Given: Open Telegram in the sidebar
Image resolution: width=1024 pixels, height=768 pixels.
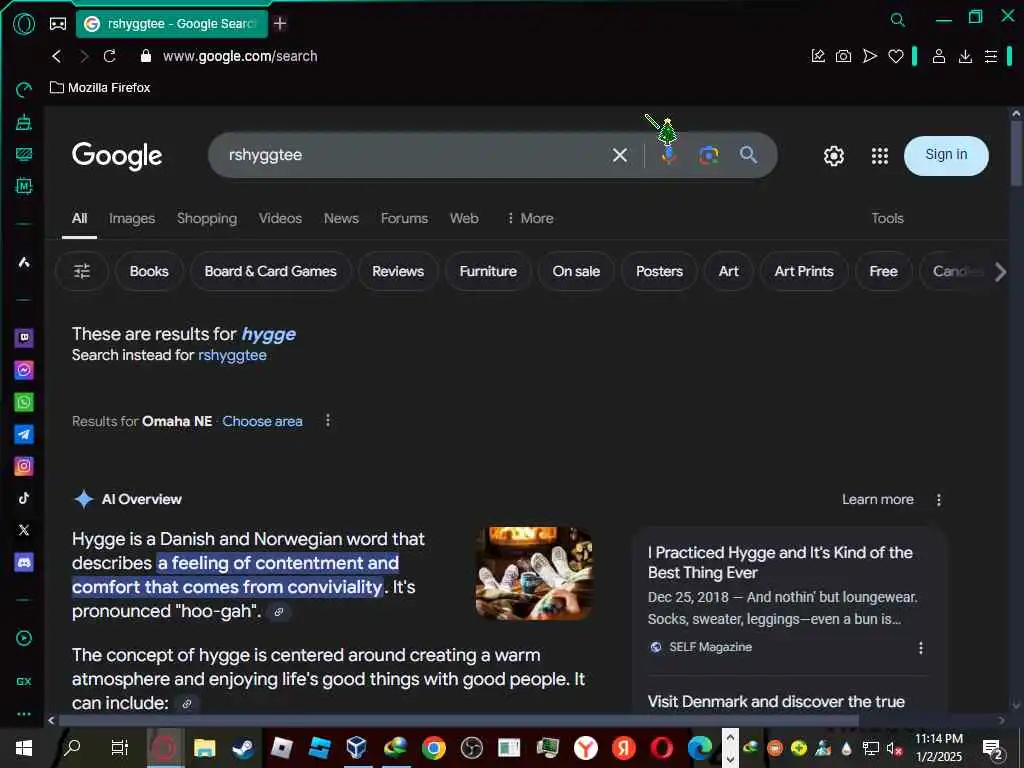Looking at the screenshot, I should pyautogui.click(x=24, y=434).
